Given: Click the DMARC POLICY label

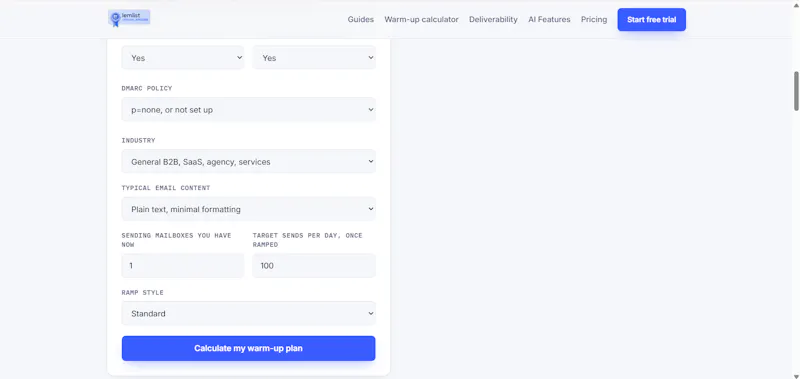Looking at the screenshot, I should coord(147,88).
